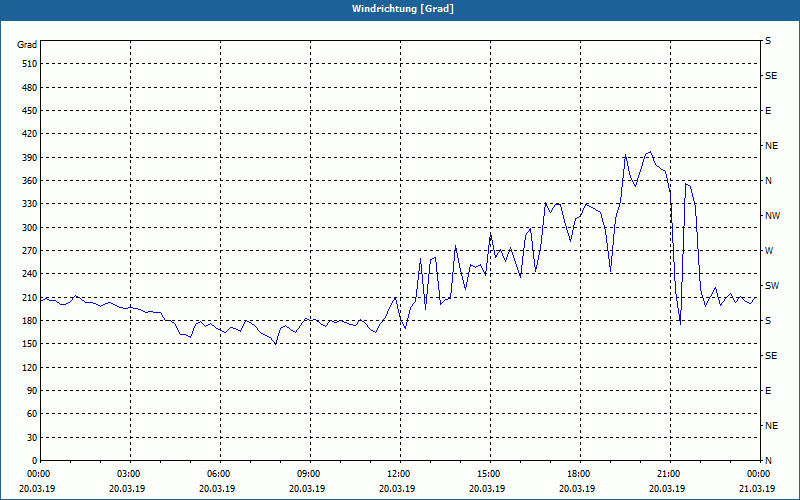800x500 pixels.
Task: Click the y-axis value "180"
Action: [x=30, y=320]
